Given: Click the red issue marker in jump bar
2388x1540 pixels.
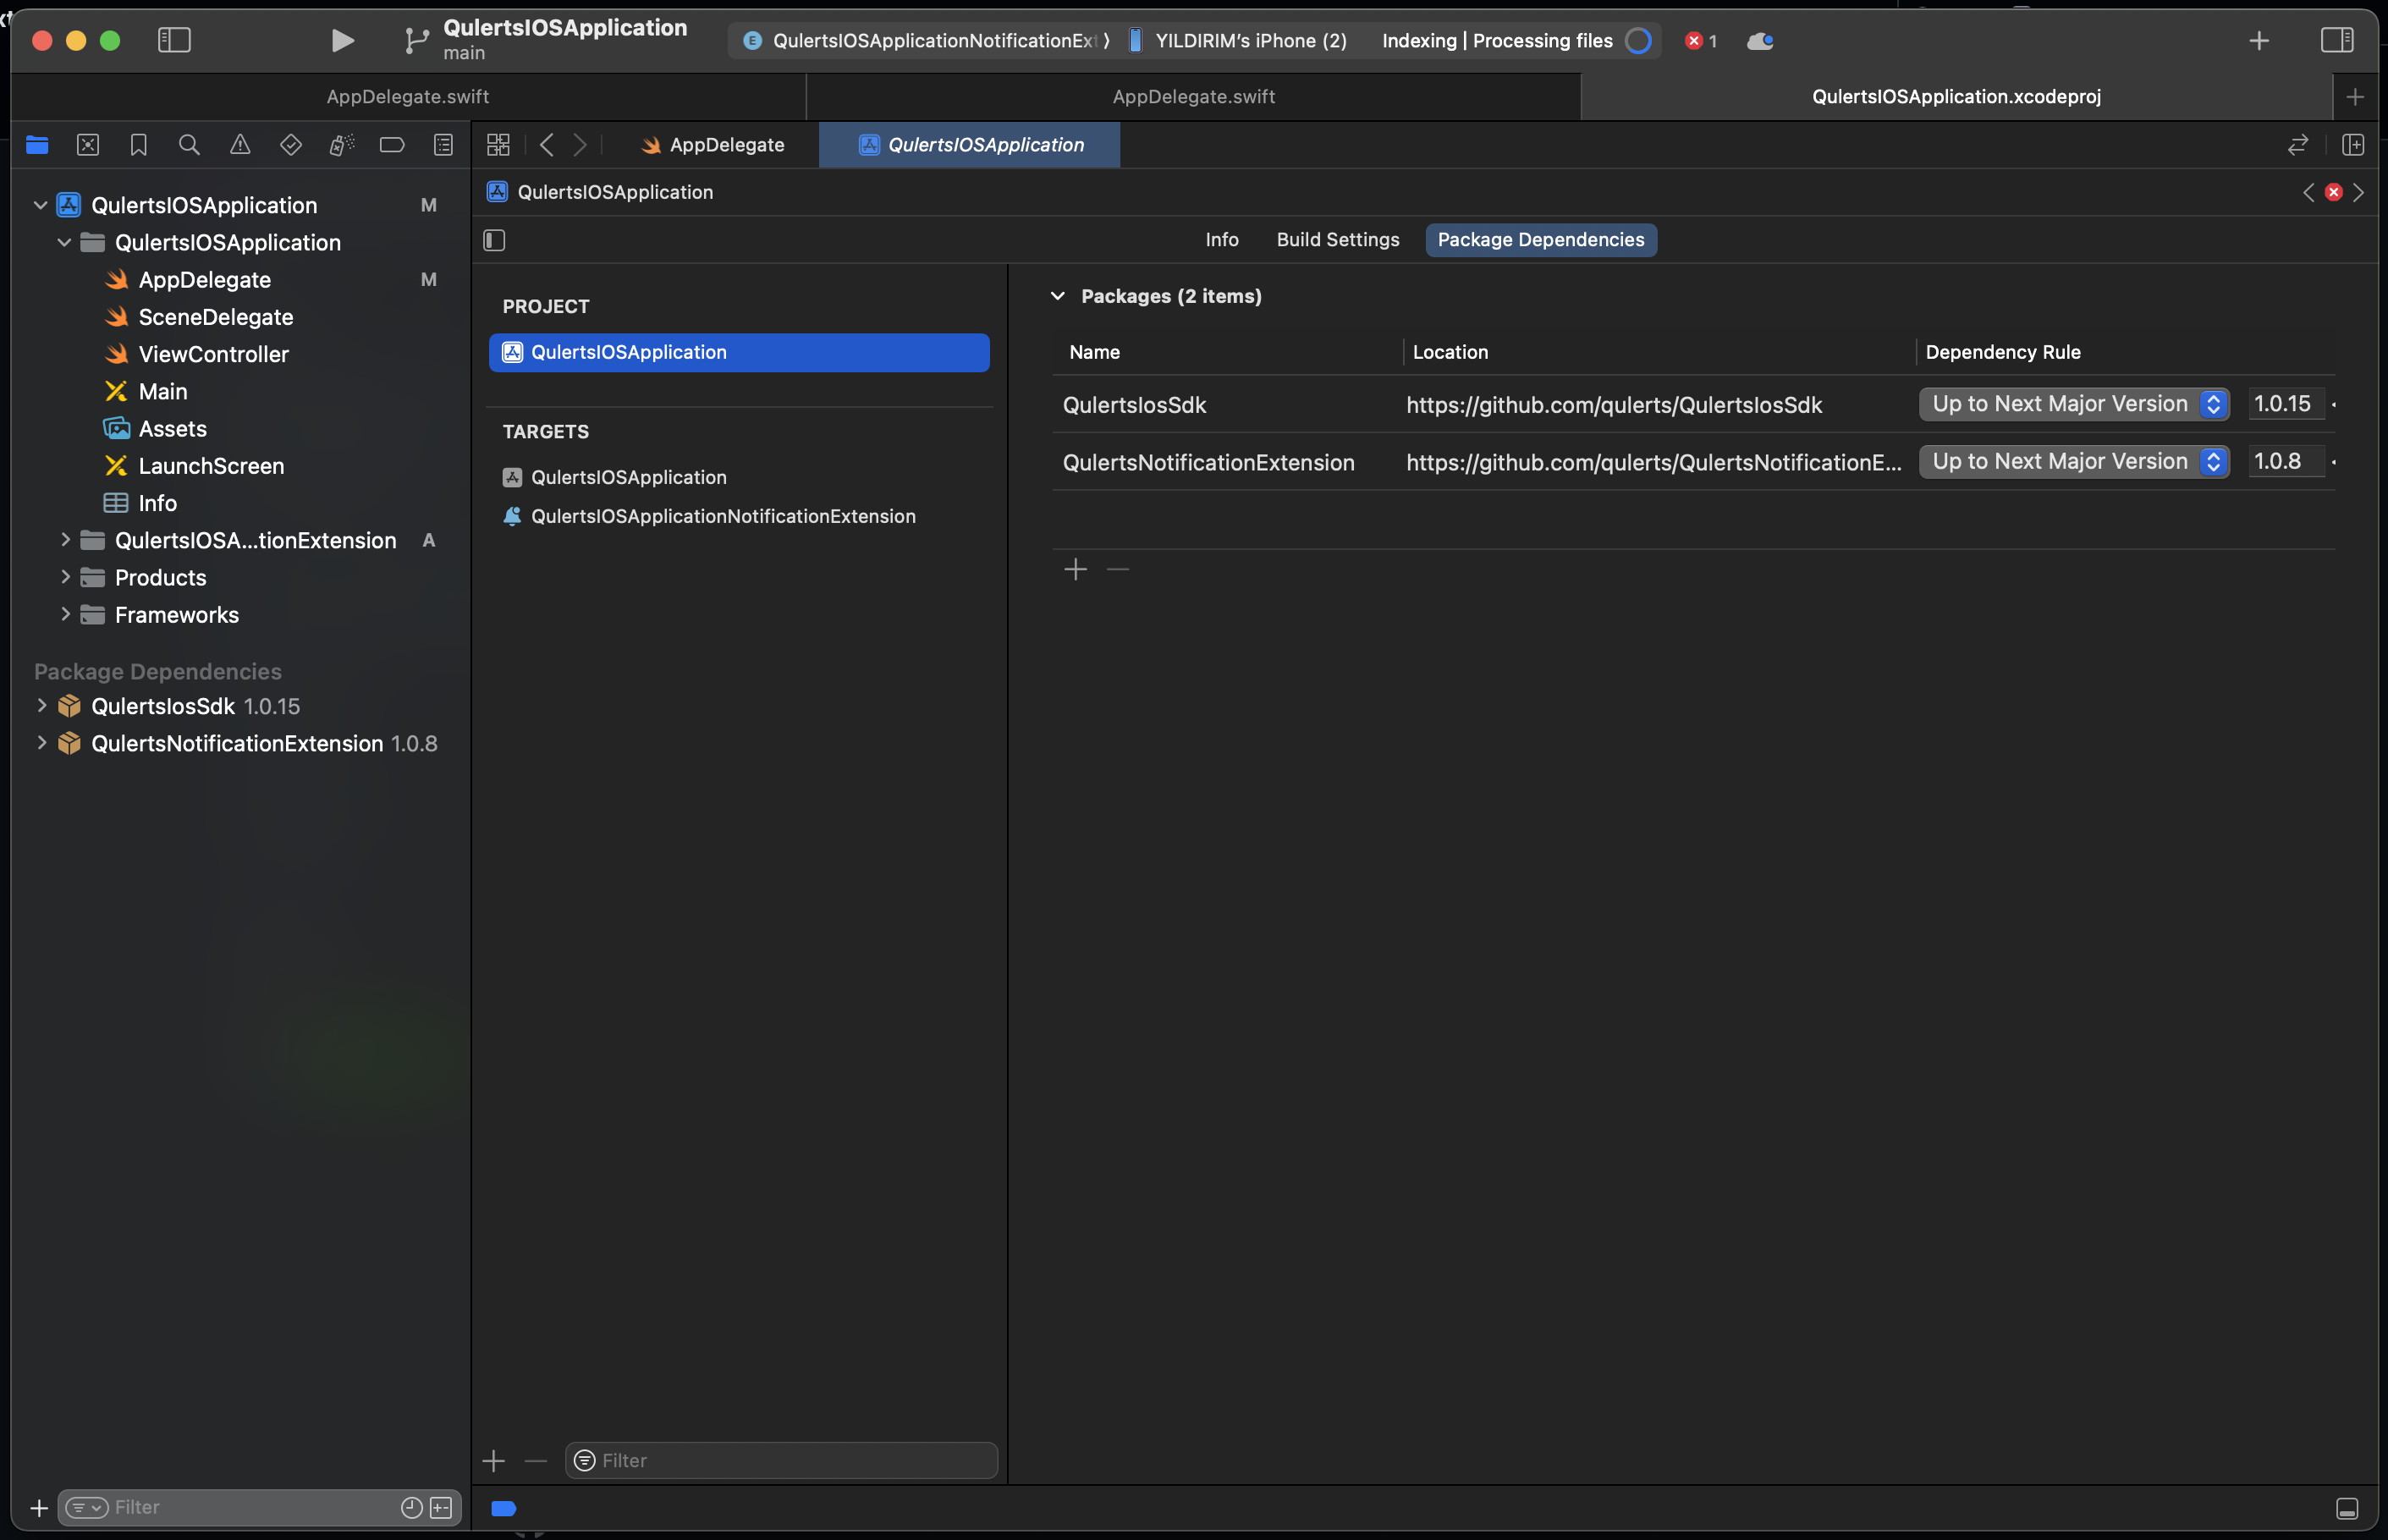Looking at the screenshot, I should coord(2333,192).
